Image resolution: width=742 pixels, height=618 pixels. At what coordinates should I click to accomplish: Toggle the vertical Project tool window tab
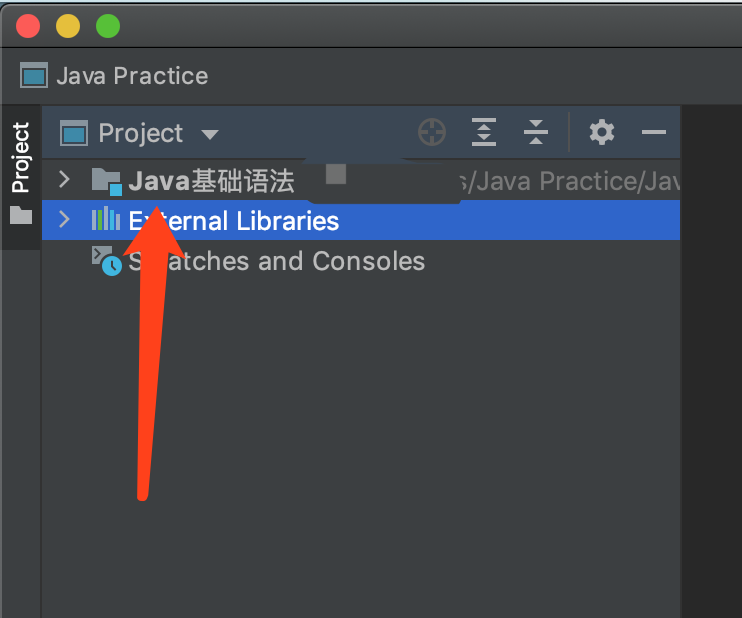tap(21, 158)
